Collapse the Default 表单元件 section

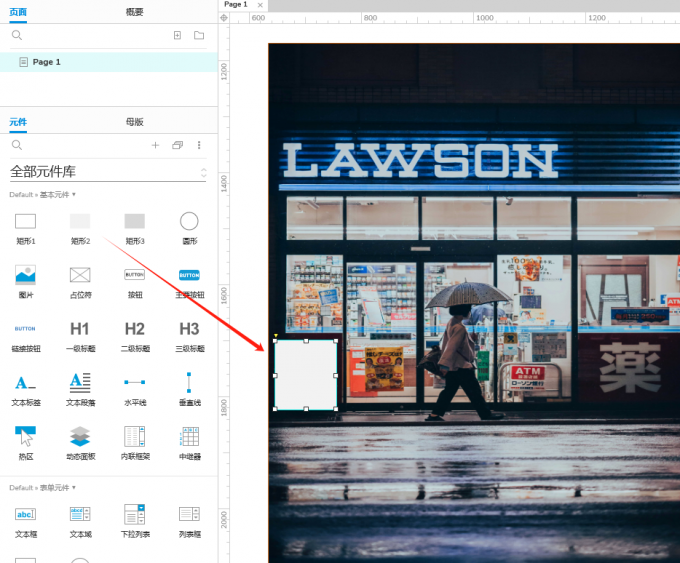[42, 488]
